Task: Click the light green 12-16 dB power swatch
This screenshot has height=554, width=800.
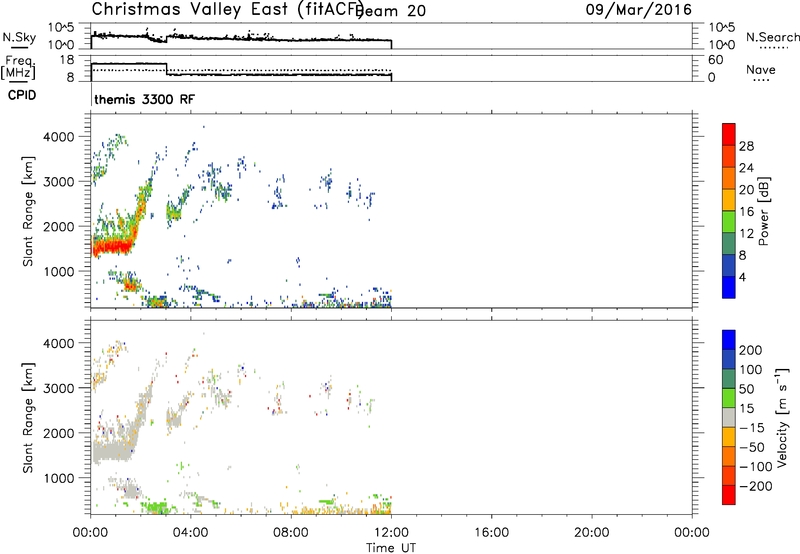Action: point(729,222)
